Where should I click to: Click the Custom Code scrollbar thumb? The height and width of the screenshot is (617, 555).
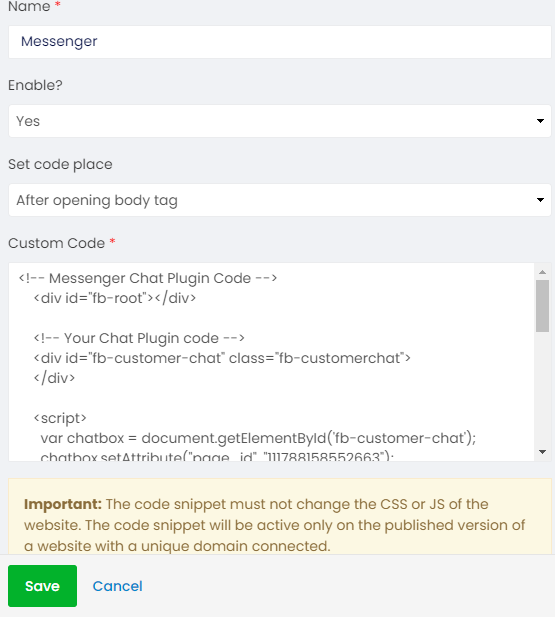click(x=542, y=306)
